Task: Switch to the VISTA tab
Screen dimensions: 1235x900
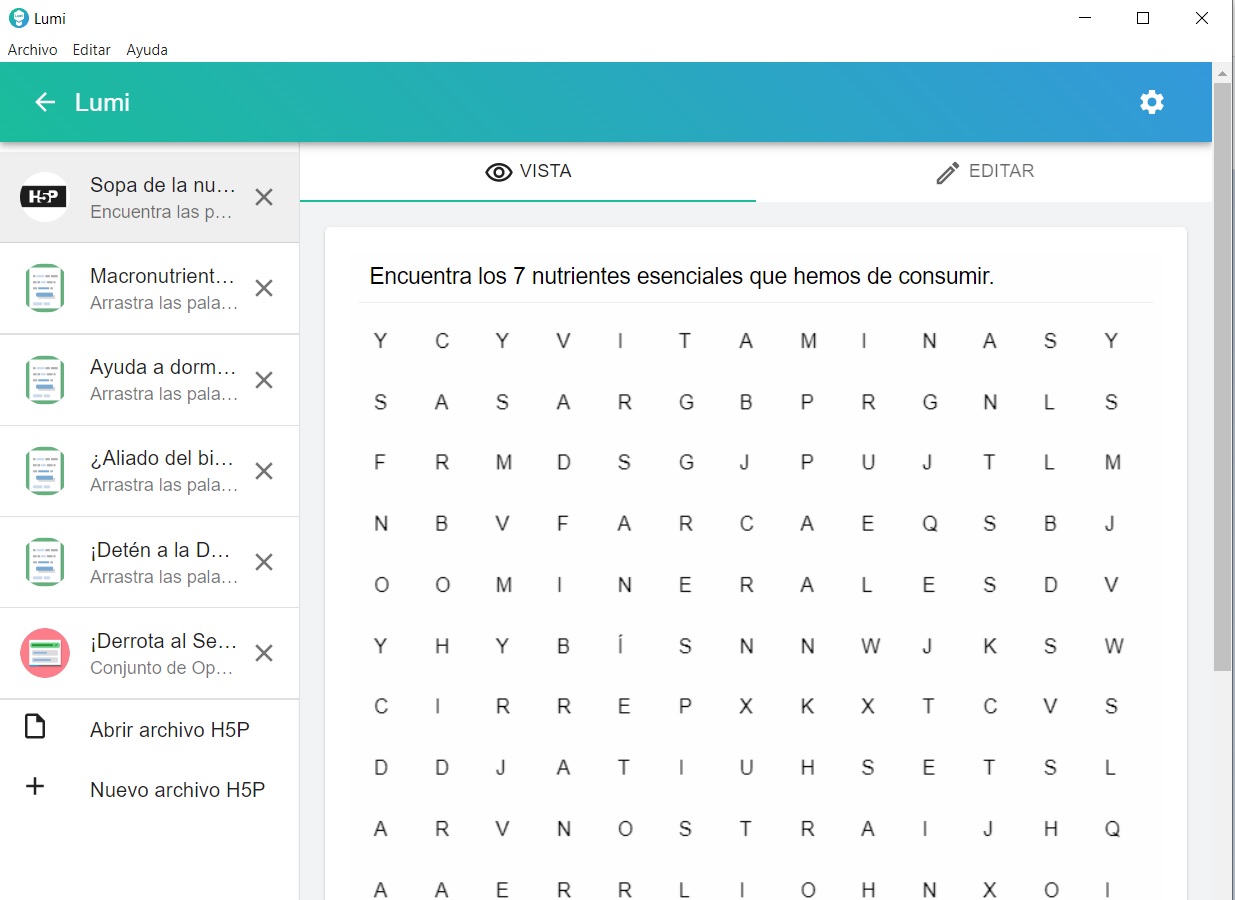Action: click(x=528, y=172)
